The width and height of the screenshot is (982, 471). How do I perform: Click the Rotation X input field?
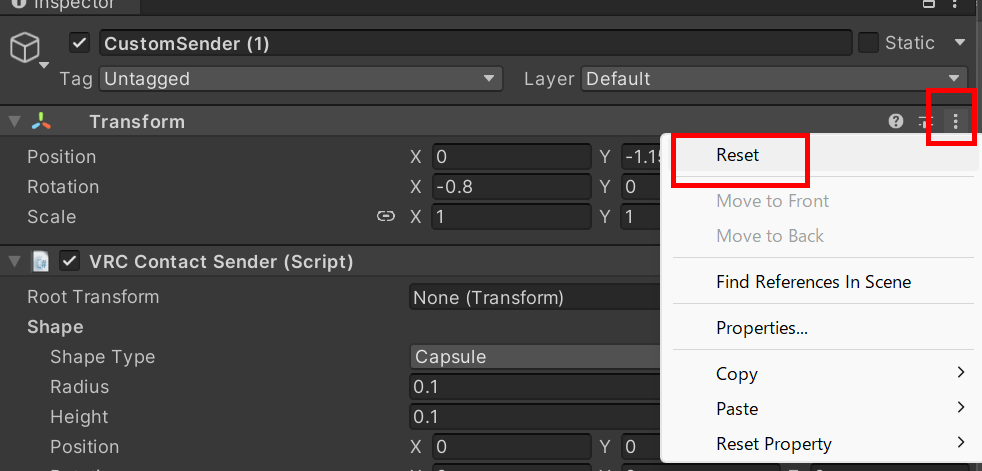pos(511,187)
